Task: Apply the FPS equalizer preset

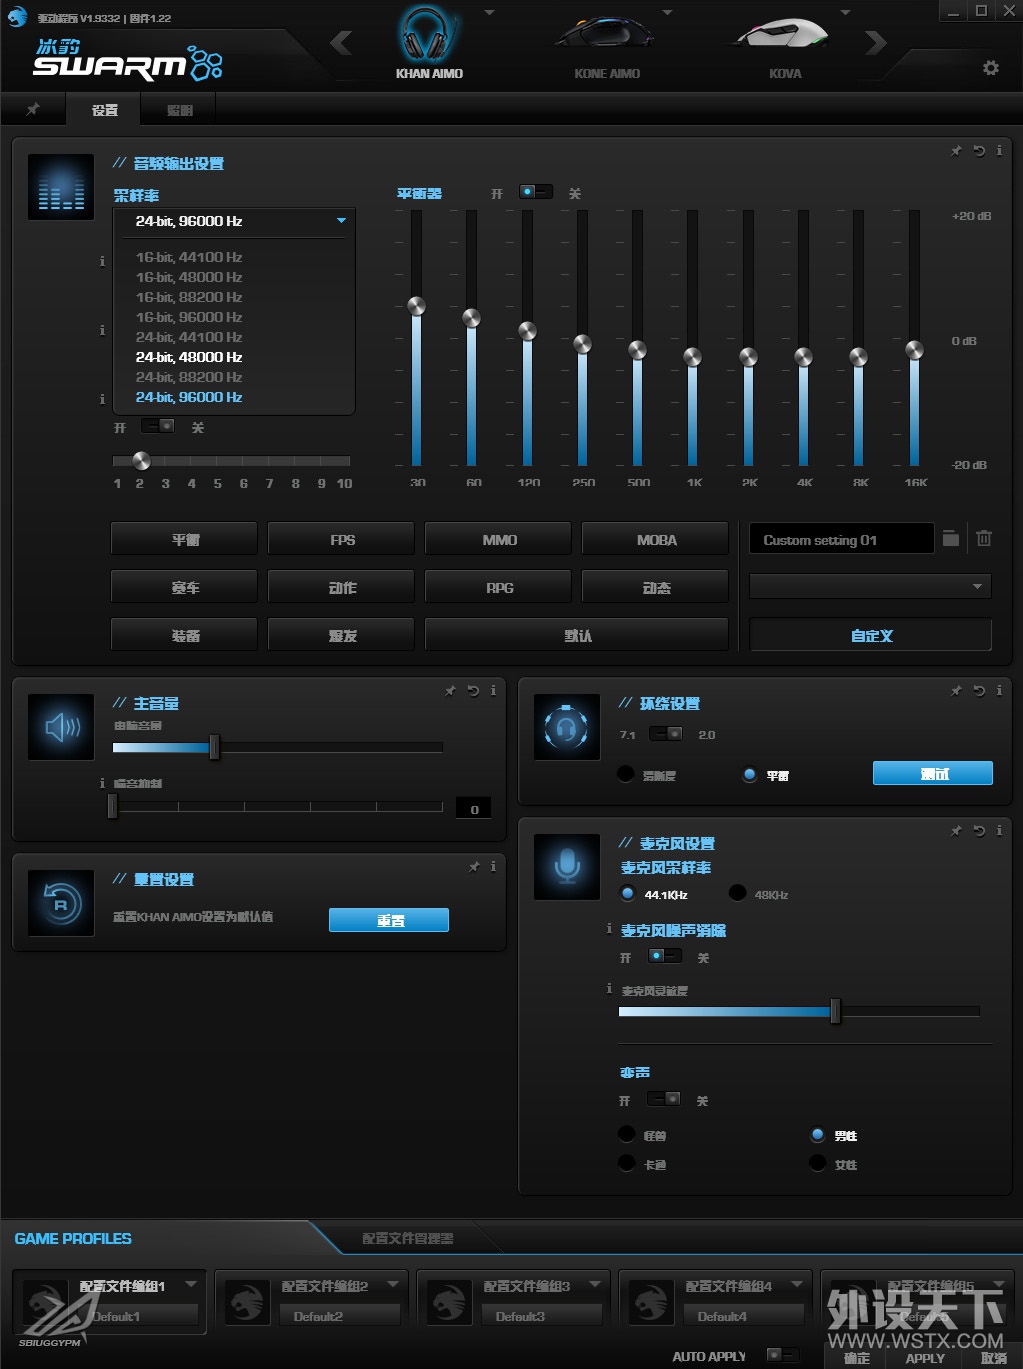Action: click(341, 539)
